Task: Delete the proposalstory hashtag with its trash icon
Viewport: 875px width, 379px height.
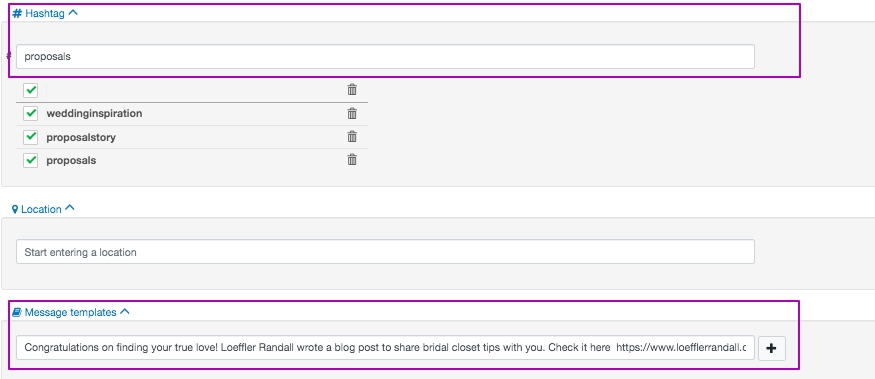Action: (352, 136)
